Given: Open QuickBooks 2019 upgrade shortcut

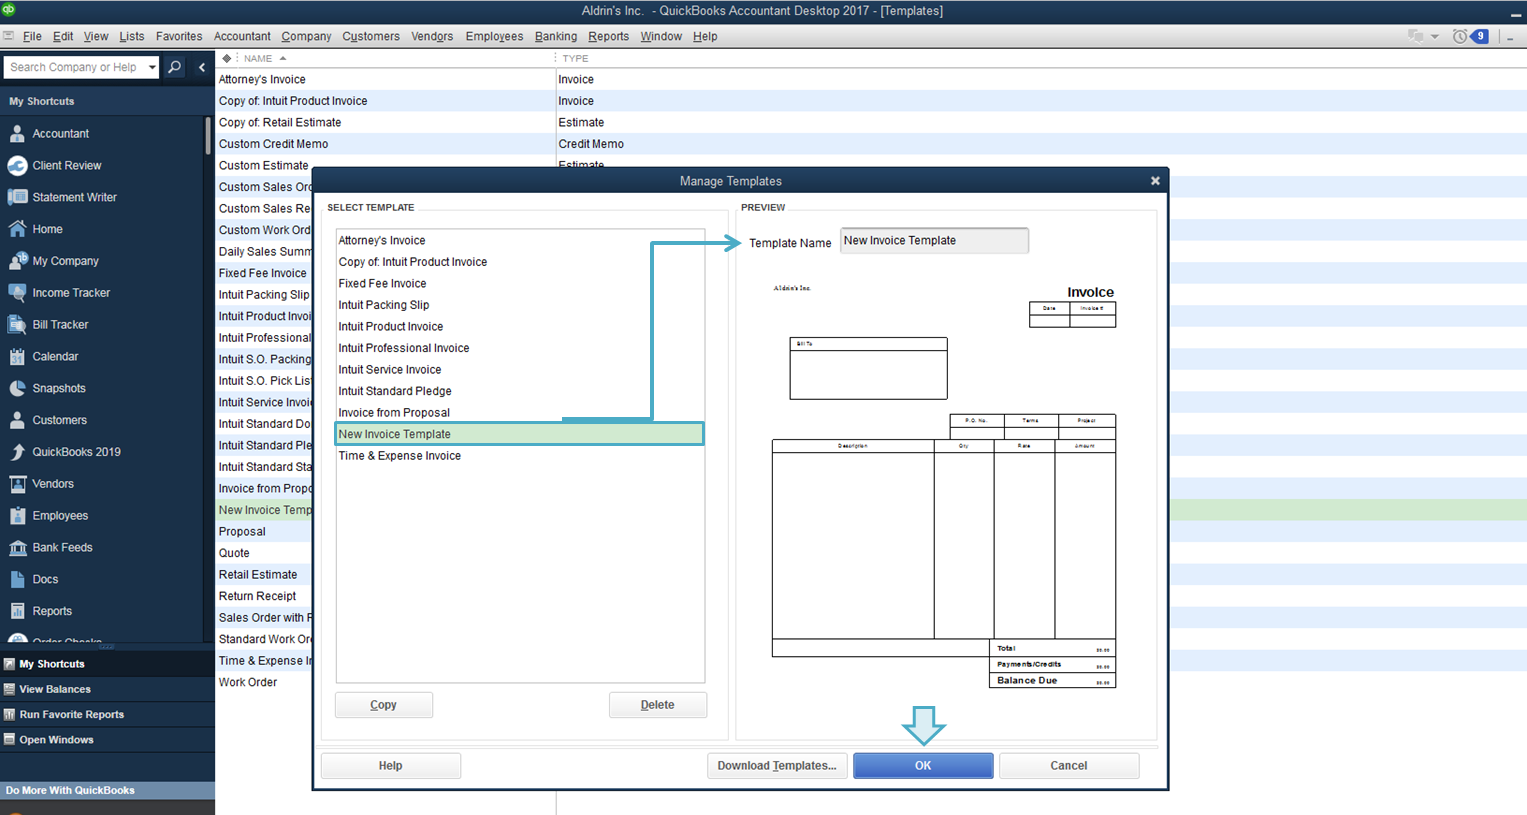Looking at the screenshot, I should [x=76, y=452].
